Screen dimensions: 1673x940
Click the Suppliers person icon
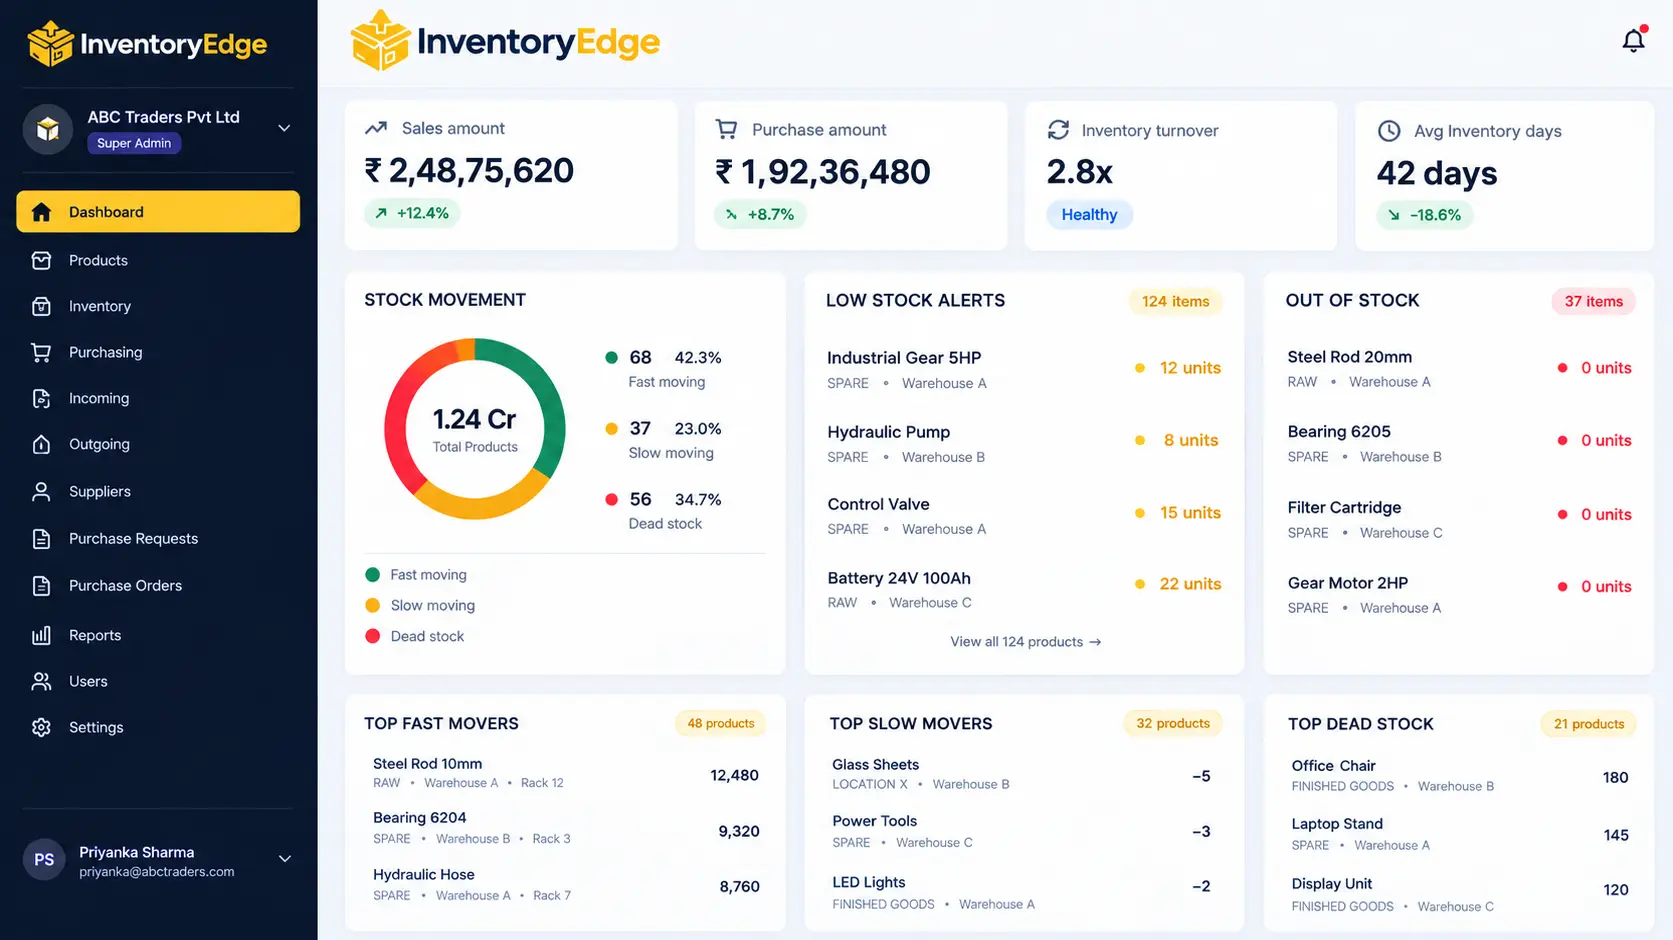click(41, 491)
